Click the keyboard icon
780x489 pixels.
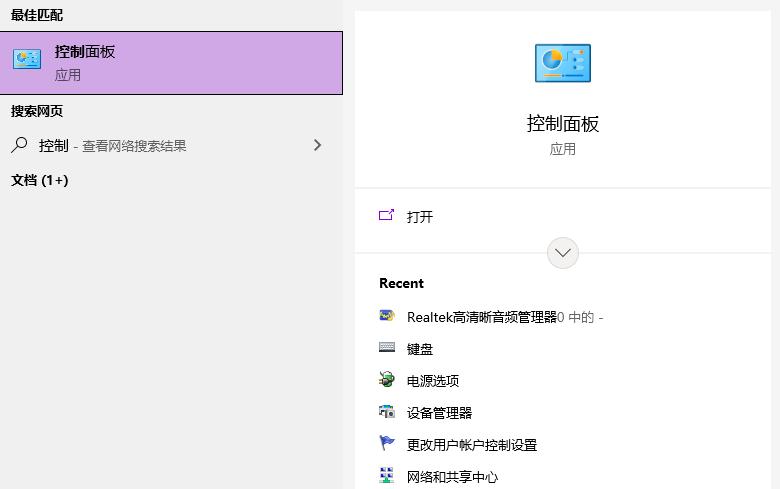[387, 347]
